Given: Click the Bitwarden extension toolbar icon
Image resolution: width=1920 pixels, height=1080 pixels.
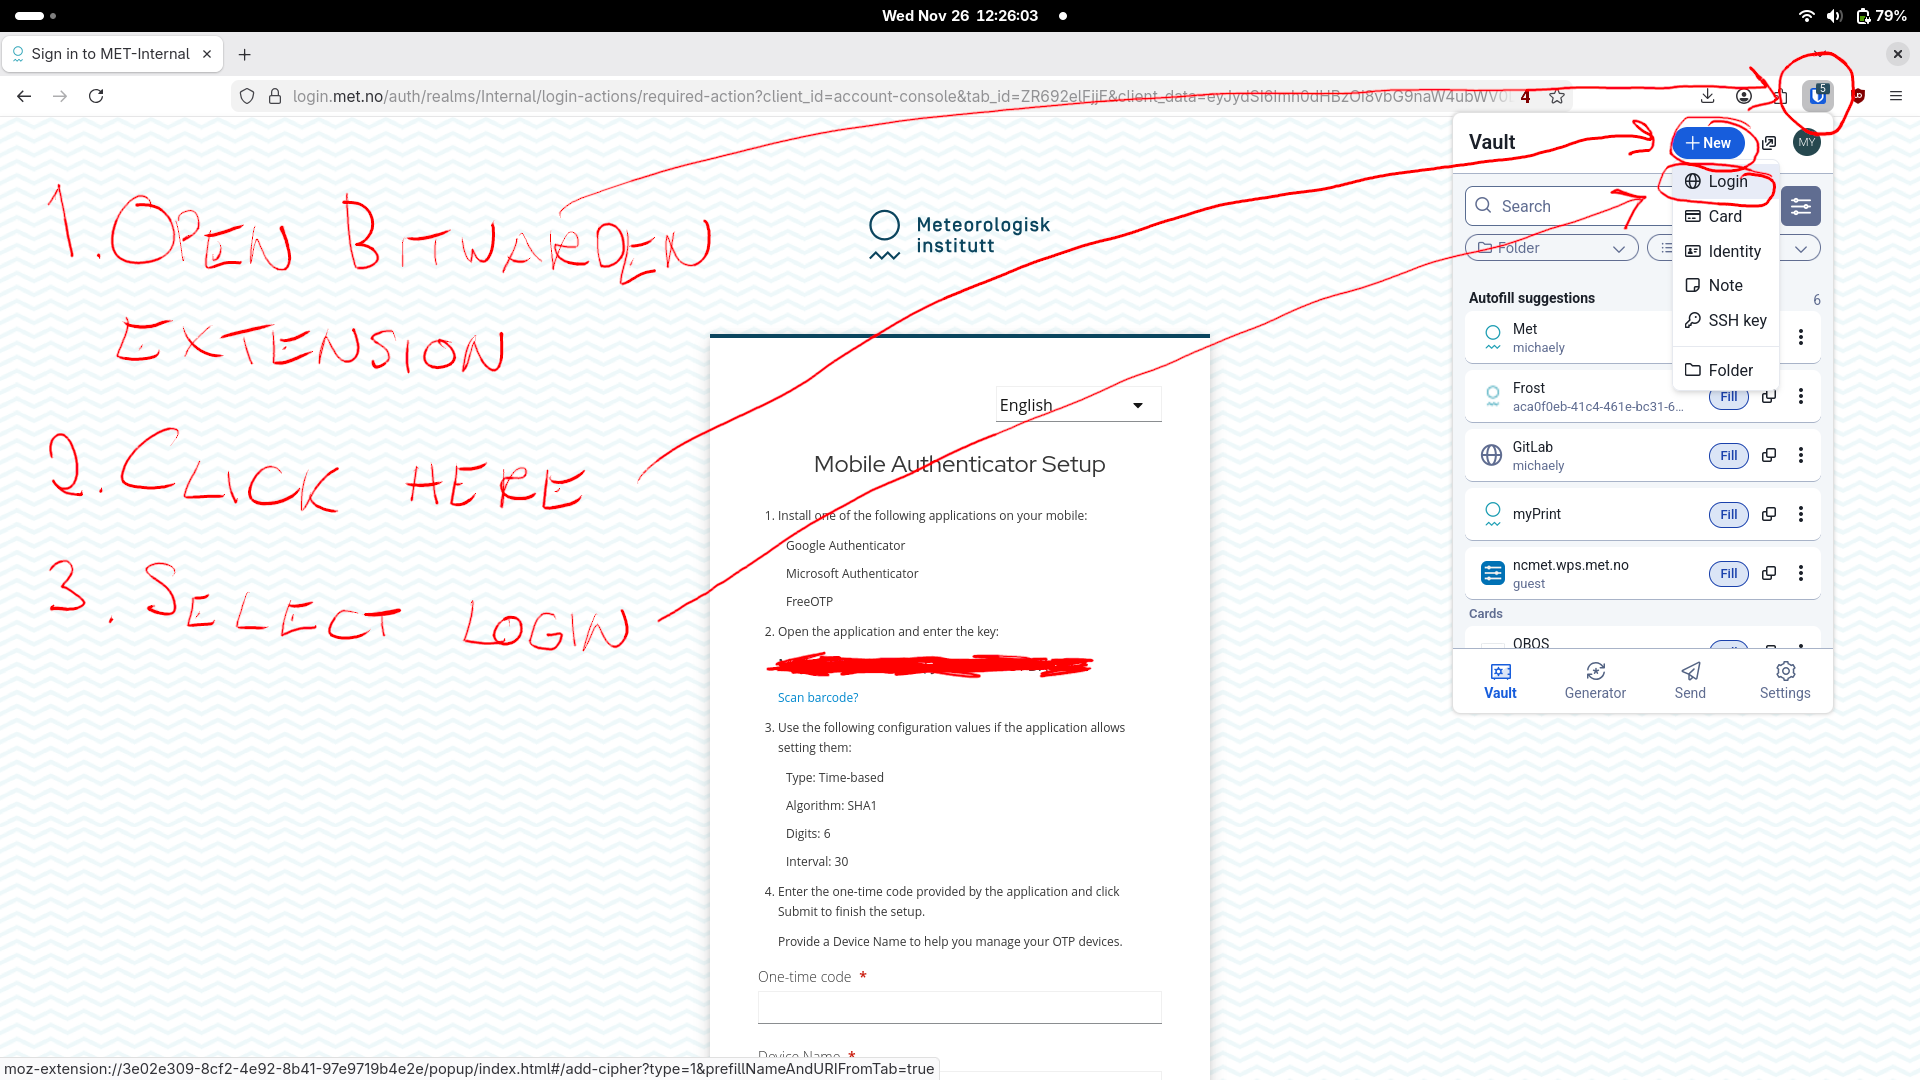Looking at the screenshot, I should [x=1817, y=96].
